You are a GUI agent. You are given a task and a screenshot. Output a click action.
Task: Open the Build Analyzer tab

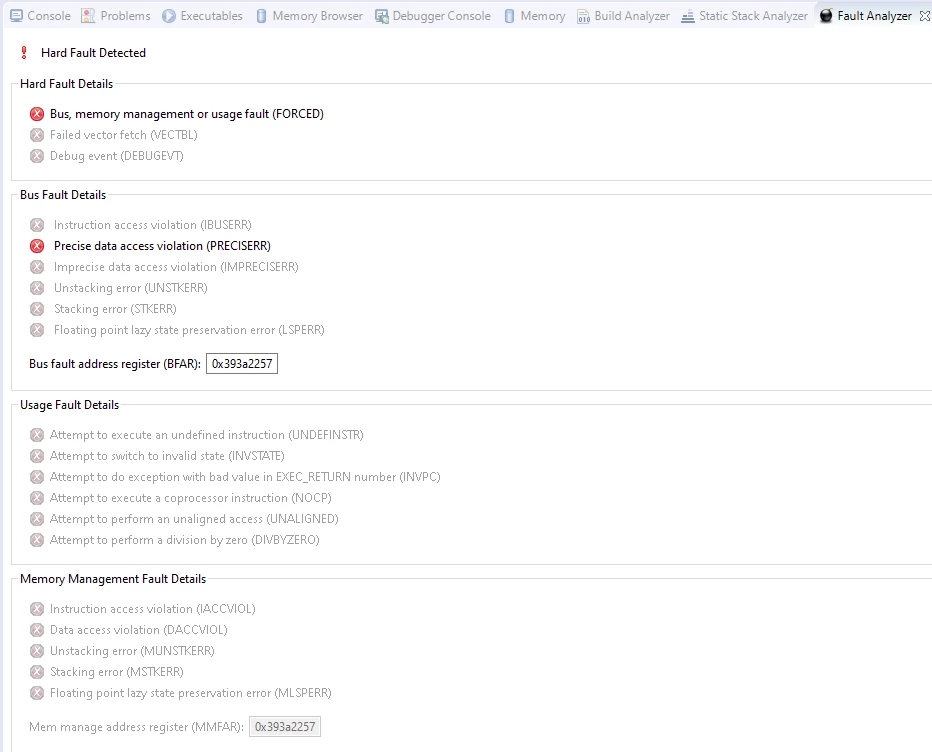[623, 16]
